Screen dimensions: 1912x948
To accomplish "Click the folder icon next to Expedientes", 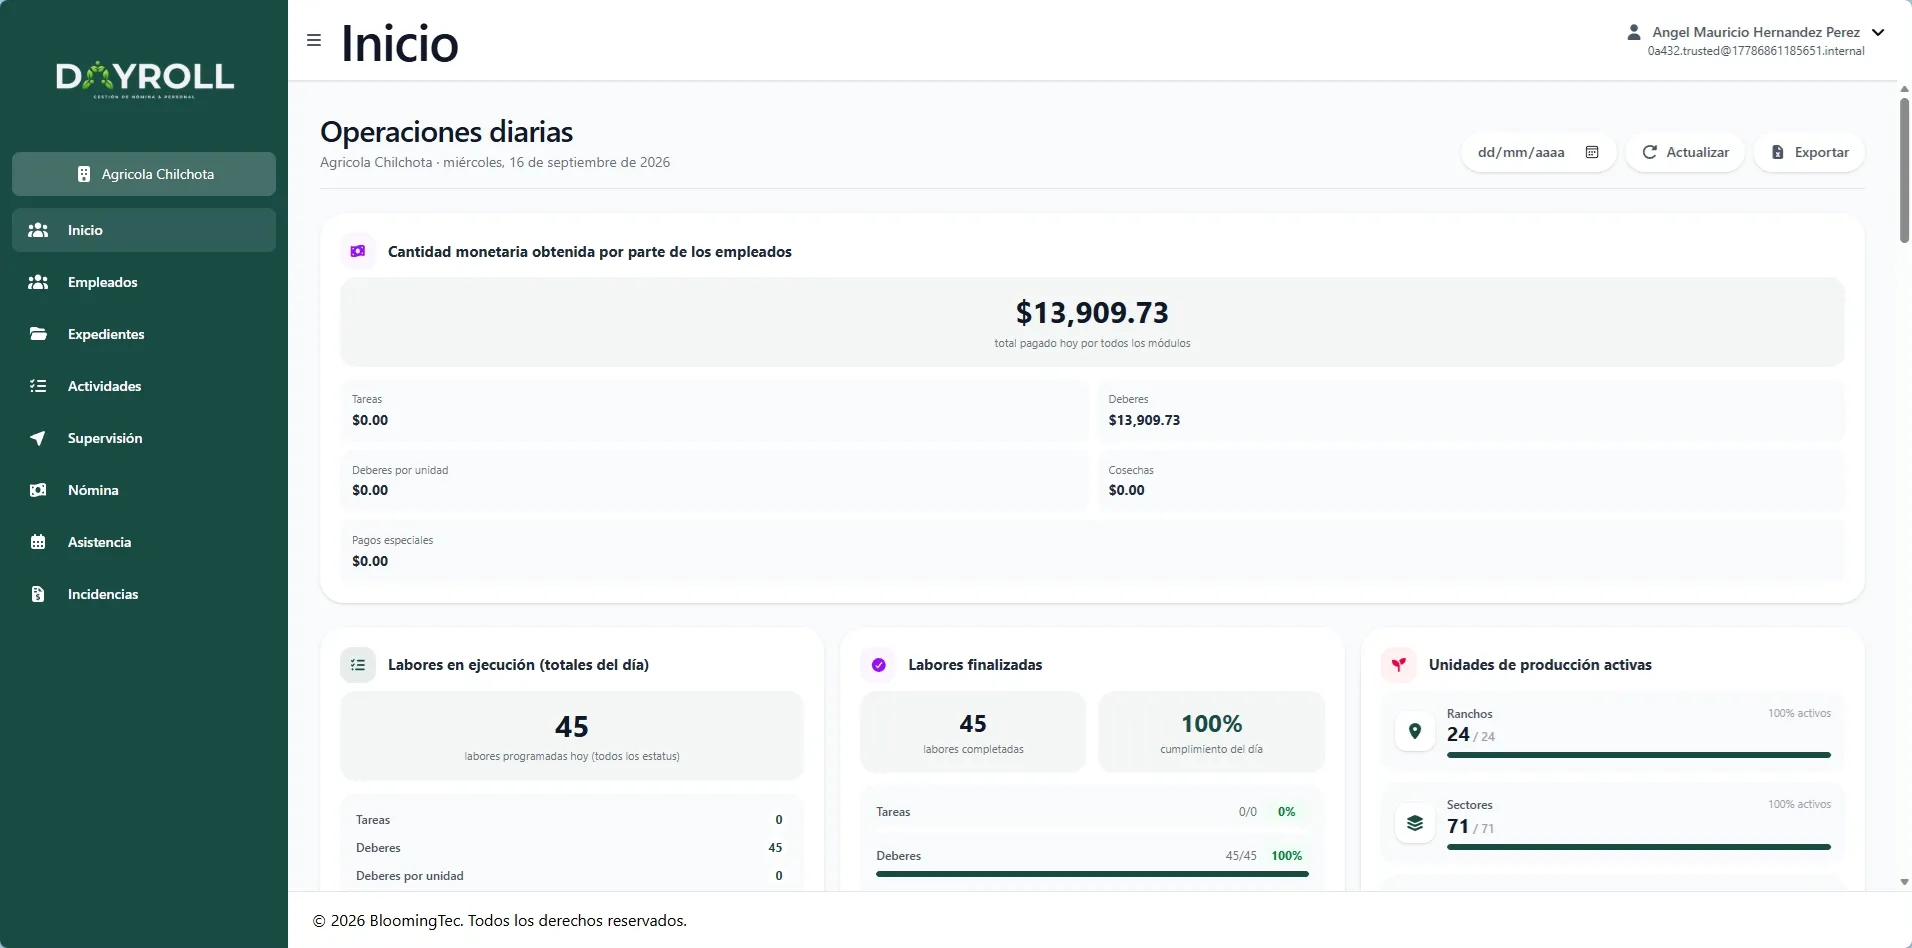I will [x=38, y=334].
